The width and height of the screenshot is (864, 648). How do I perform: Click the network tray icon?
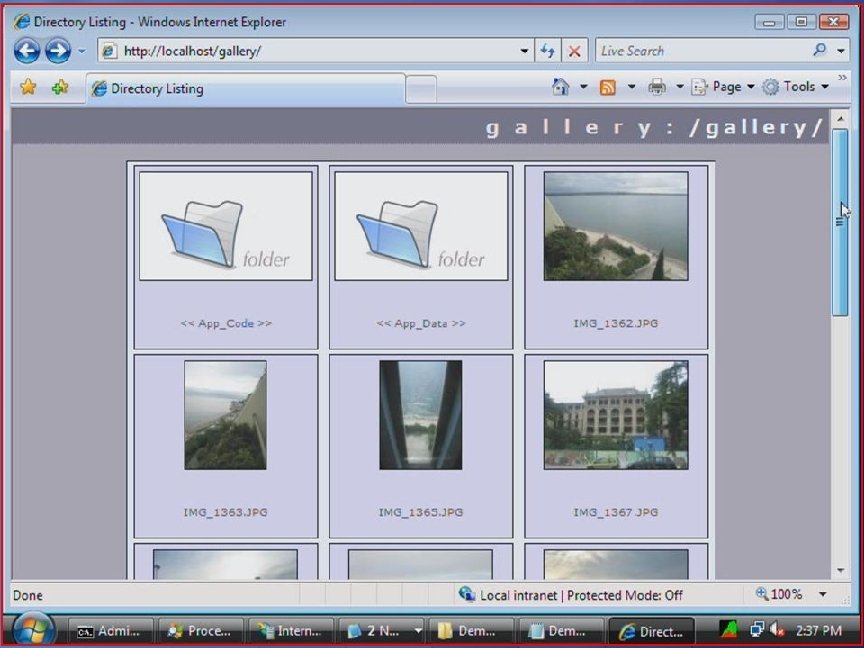click(757, 630)
